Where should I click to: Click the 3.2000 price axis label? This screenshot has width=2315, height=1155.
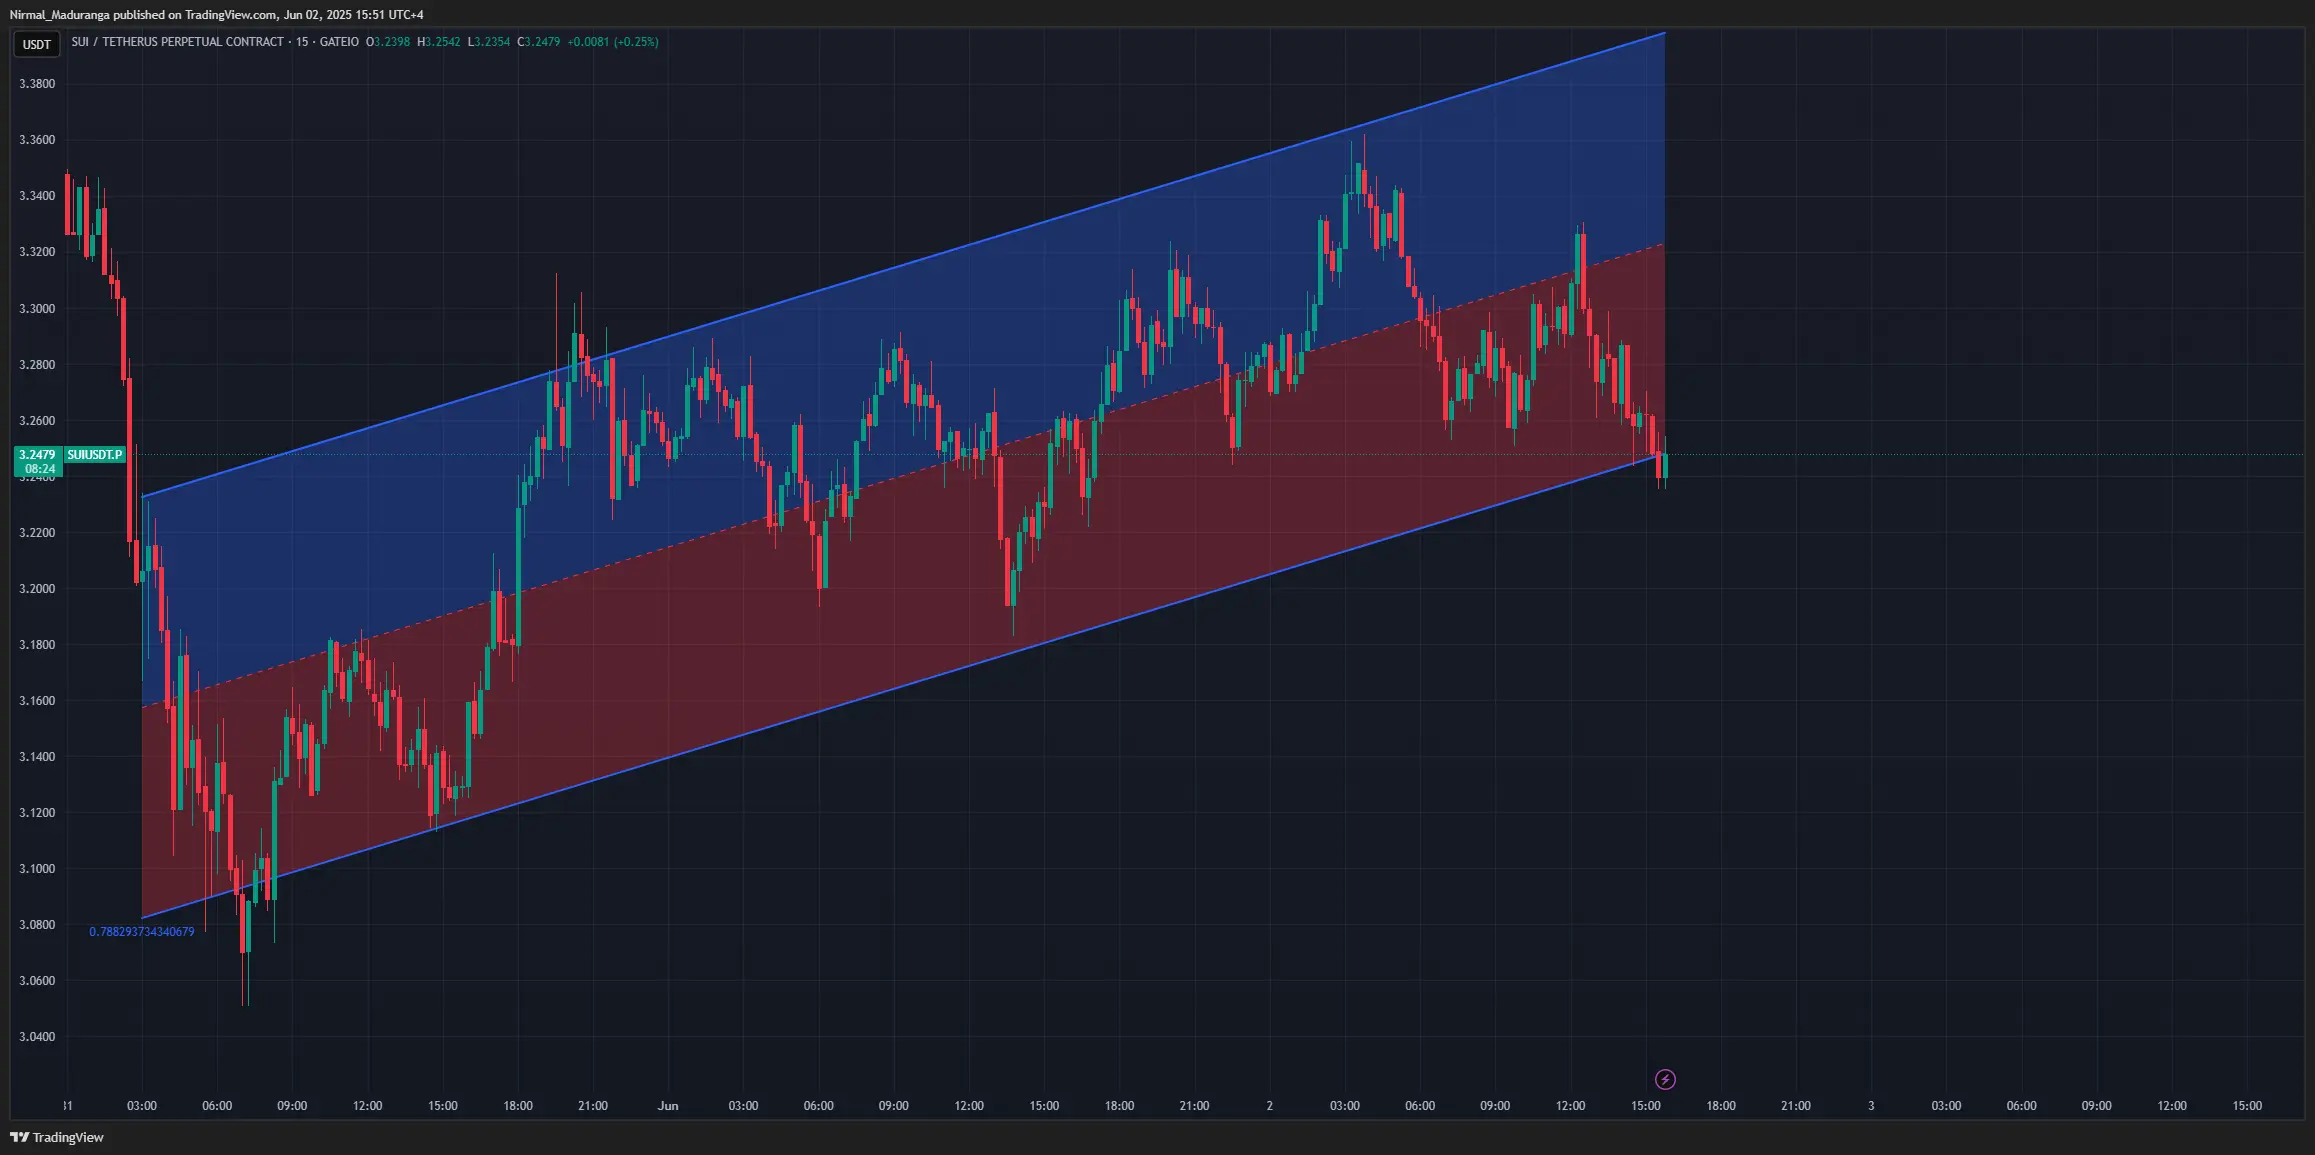click(37, 589)
